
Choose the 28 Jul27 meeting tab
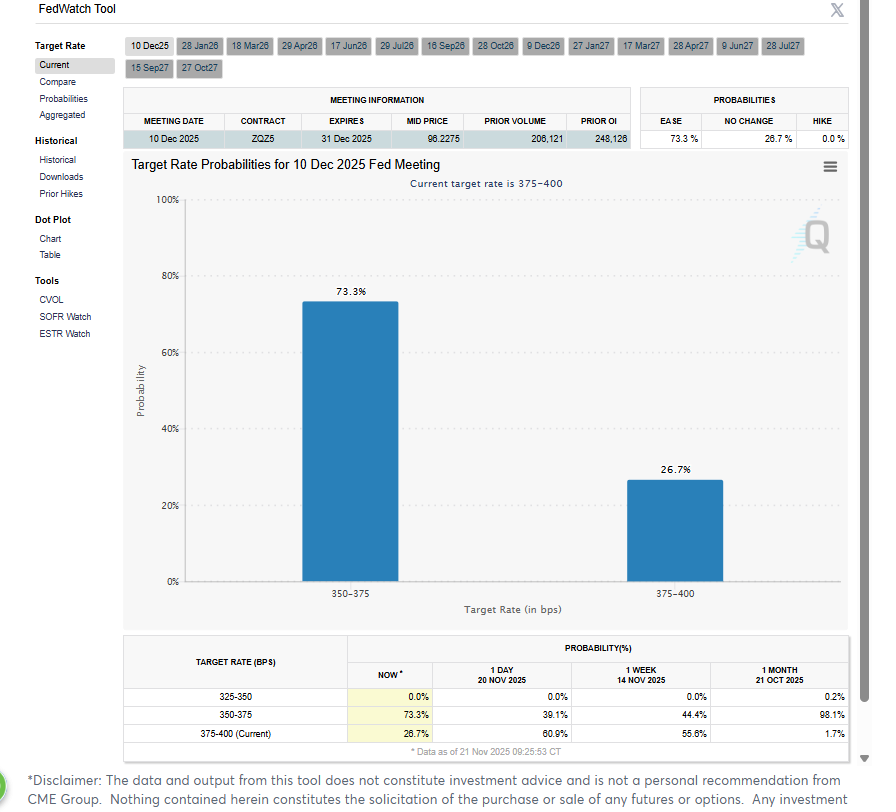pos(783,46)
